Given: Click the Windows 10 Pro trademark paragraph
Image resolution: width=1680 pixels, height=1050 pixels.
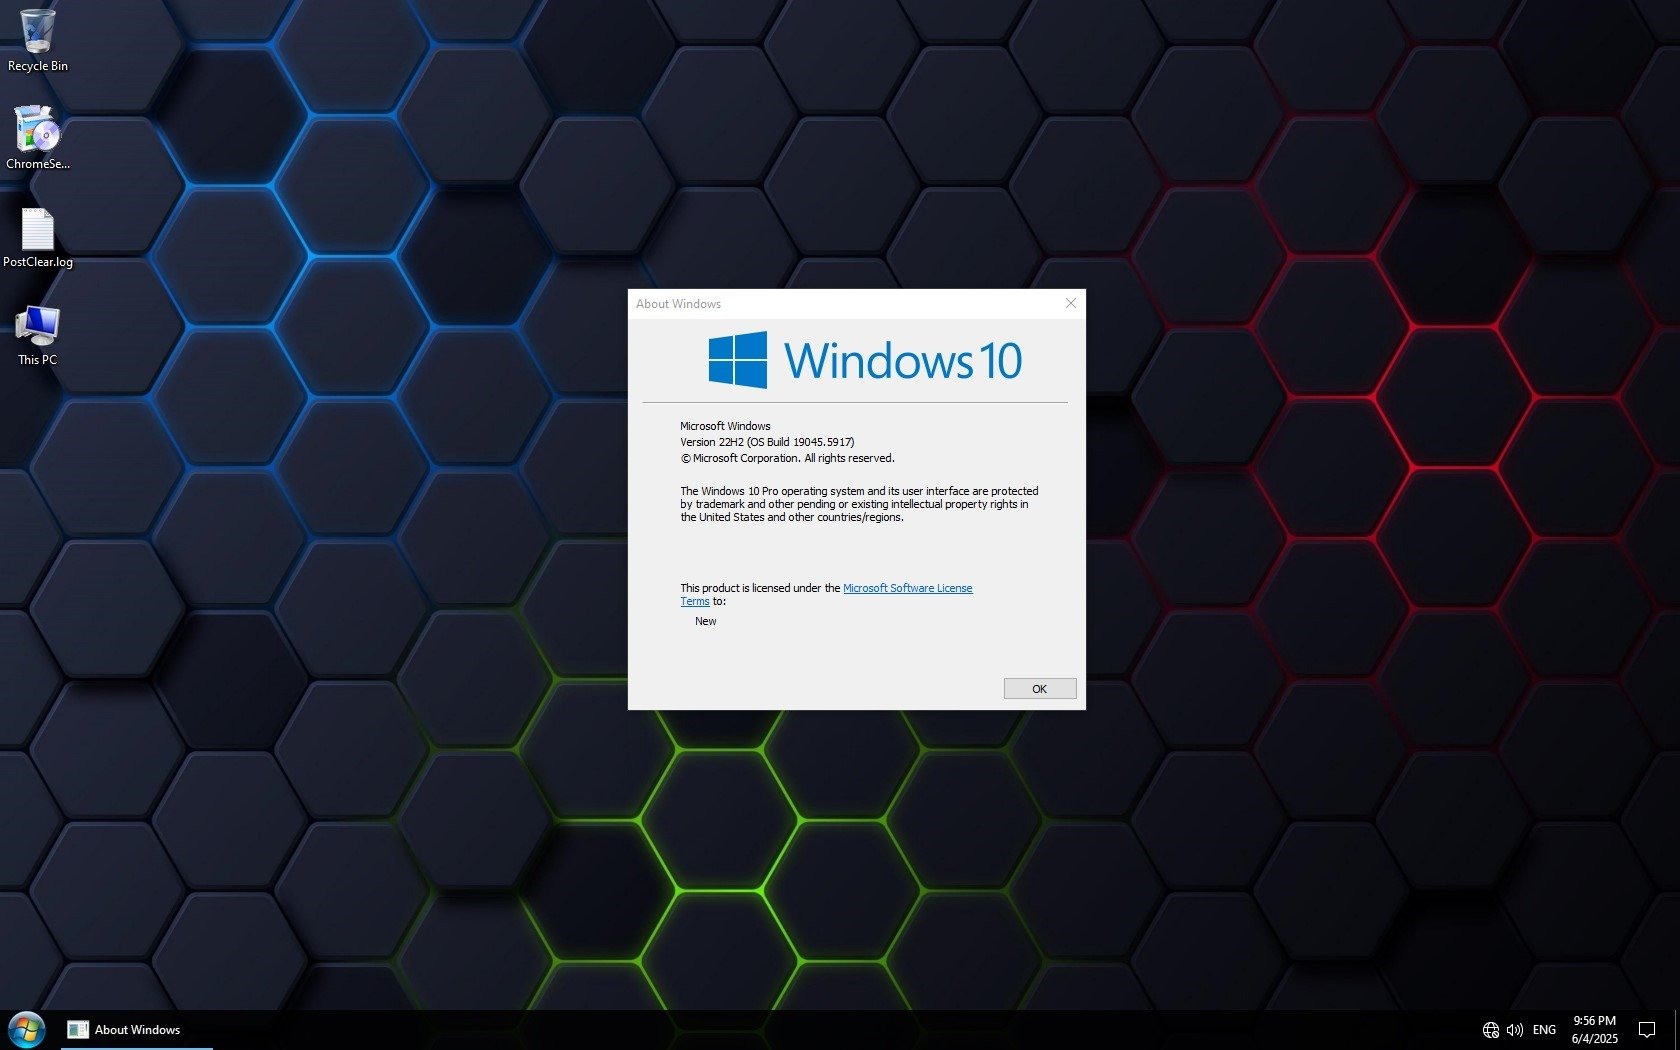Looking at the screenshot, I should tap(859, 504).
